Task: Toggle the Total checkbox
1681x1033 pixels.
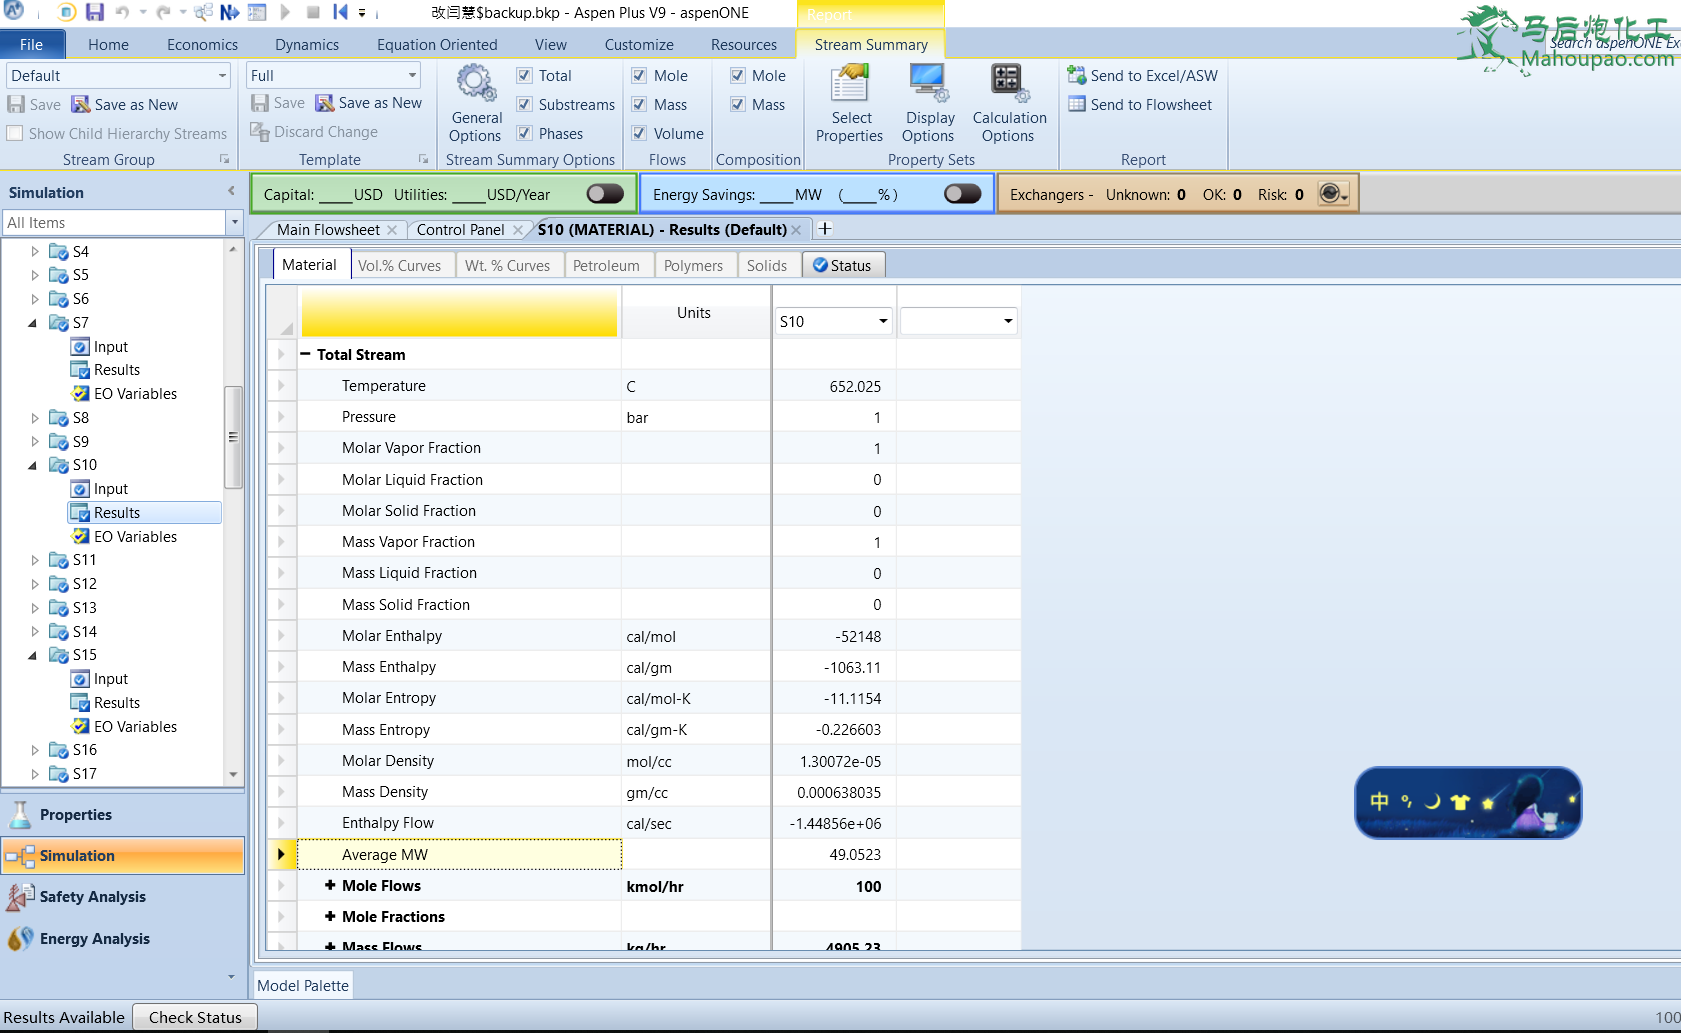Action: pos(524,75)
